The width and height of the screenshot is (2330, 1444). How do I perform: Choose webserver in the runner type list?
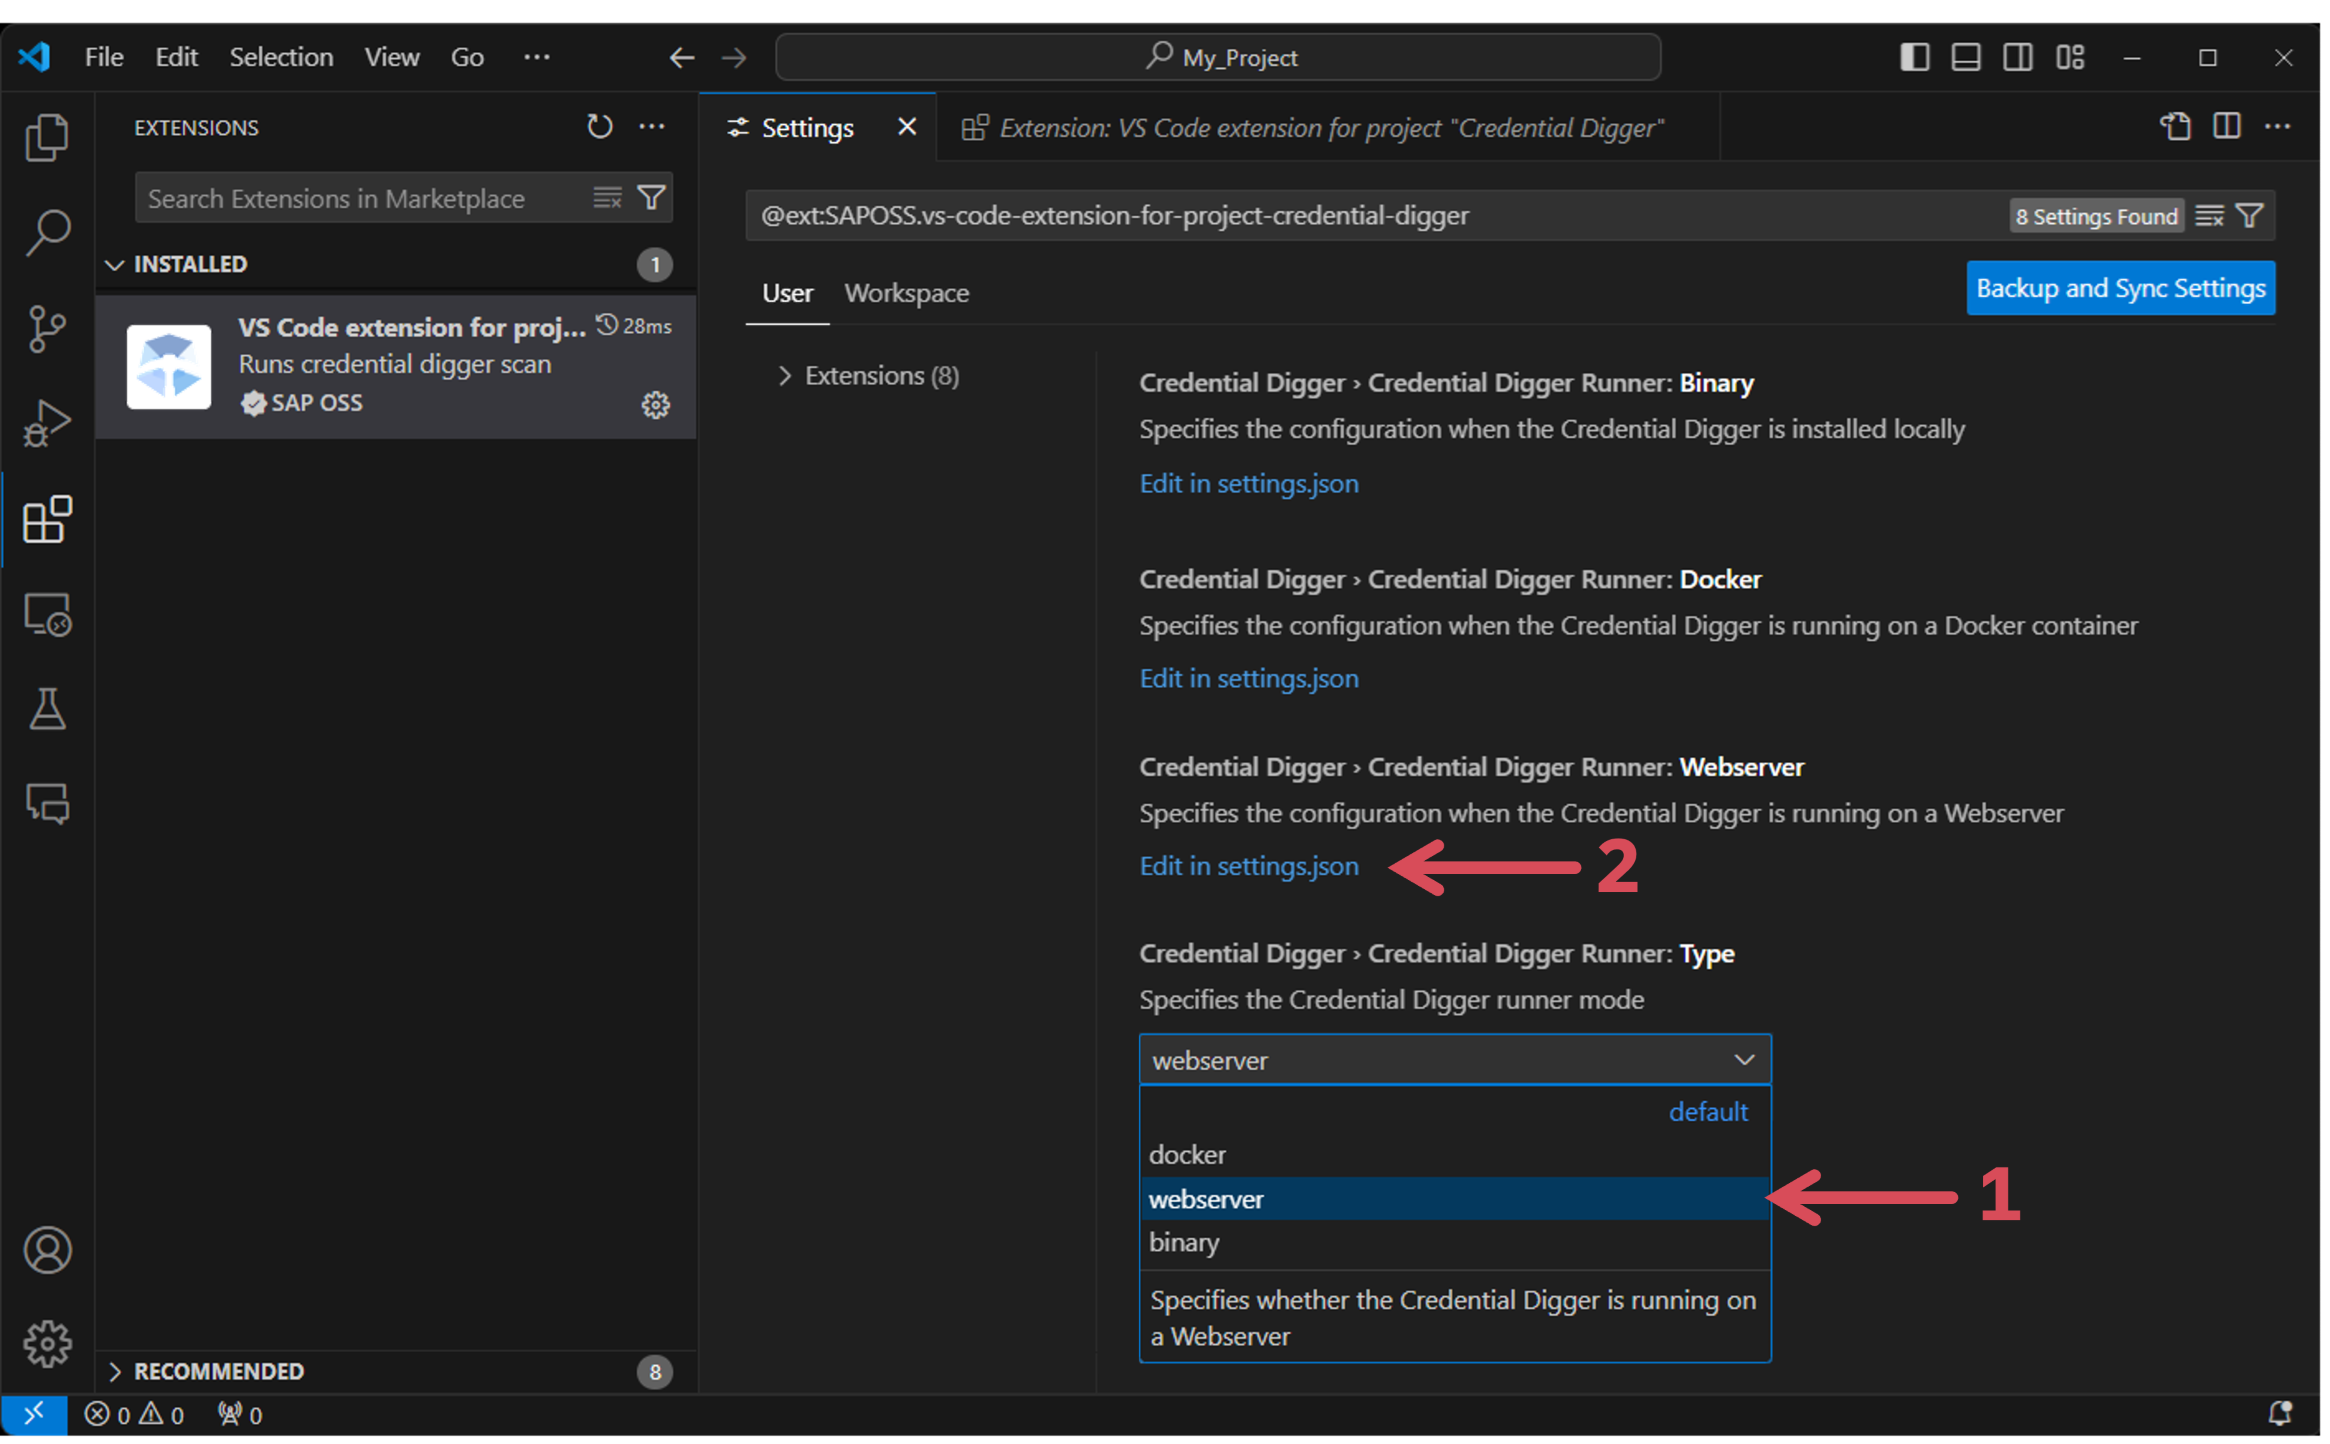tap(1454, 1198)
